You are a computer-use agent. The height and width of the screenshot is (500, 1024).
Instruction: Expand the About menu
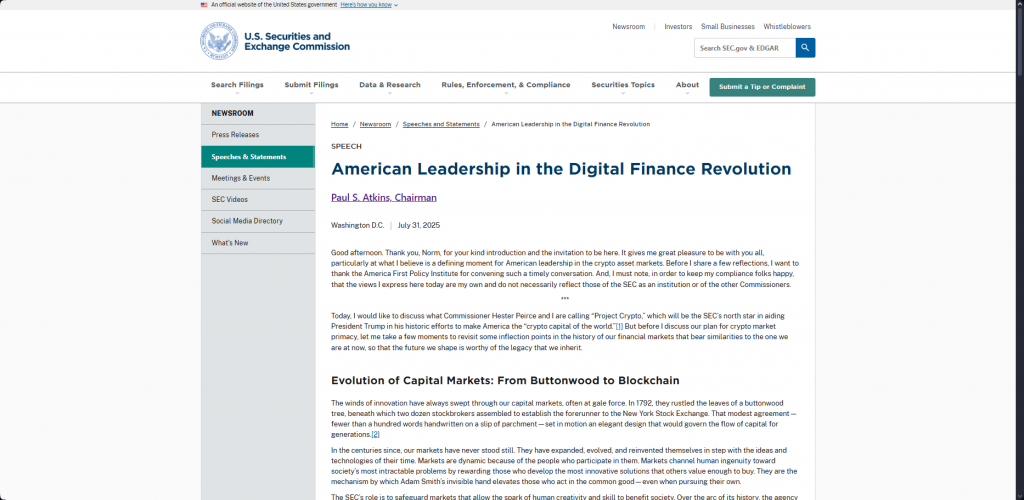click(x=687, y=86)
